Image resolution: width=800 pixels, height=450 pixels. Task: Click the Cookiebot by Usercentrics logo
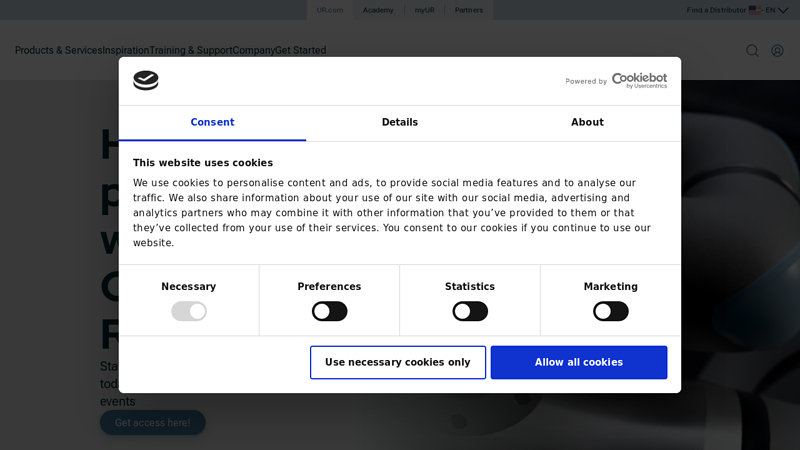[639, 81]
